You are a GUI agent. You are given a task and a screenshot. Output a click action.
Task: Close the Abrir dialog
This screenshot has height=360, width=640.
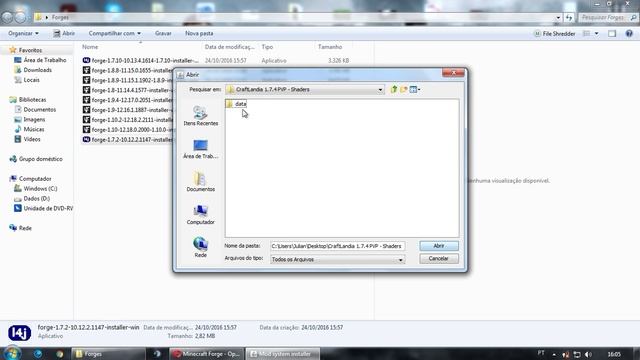pos(453,73)
